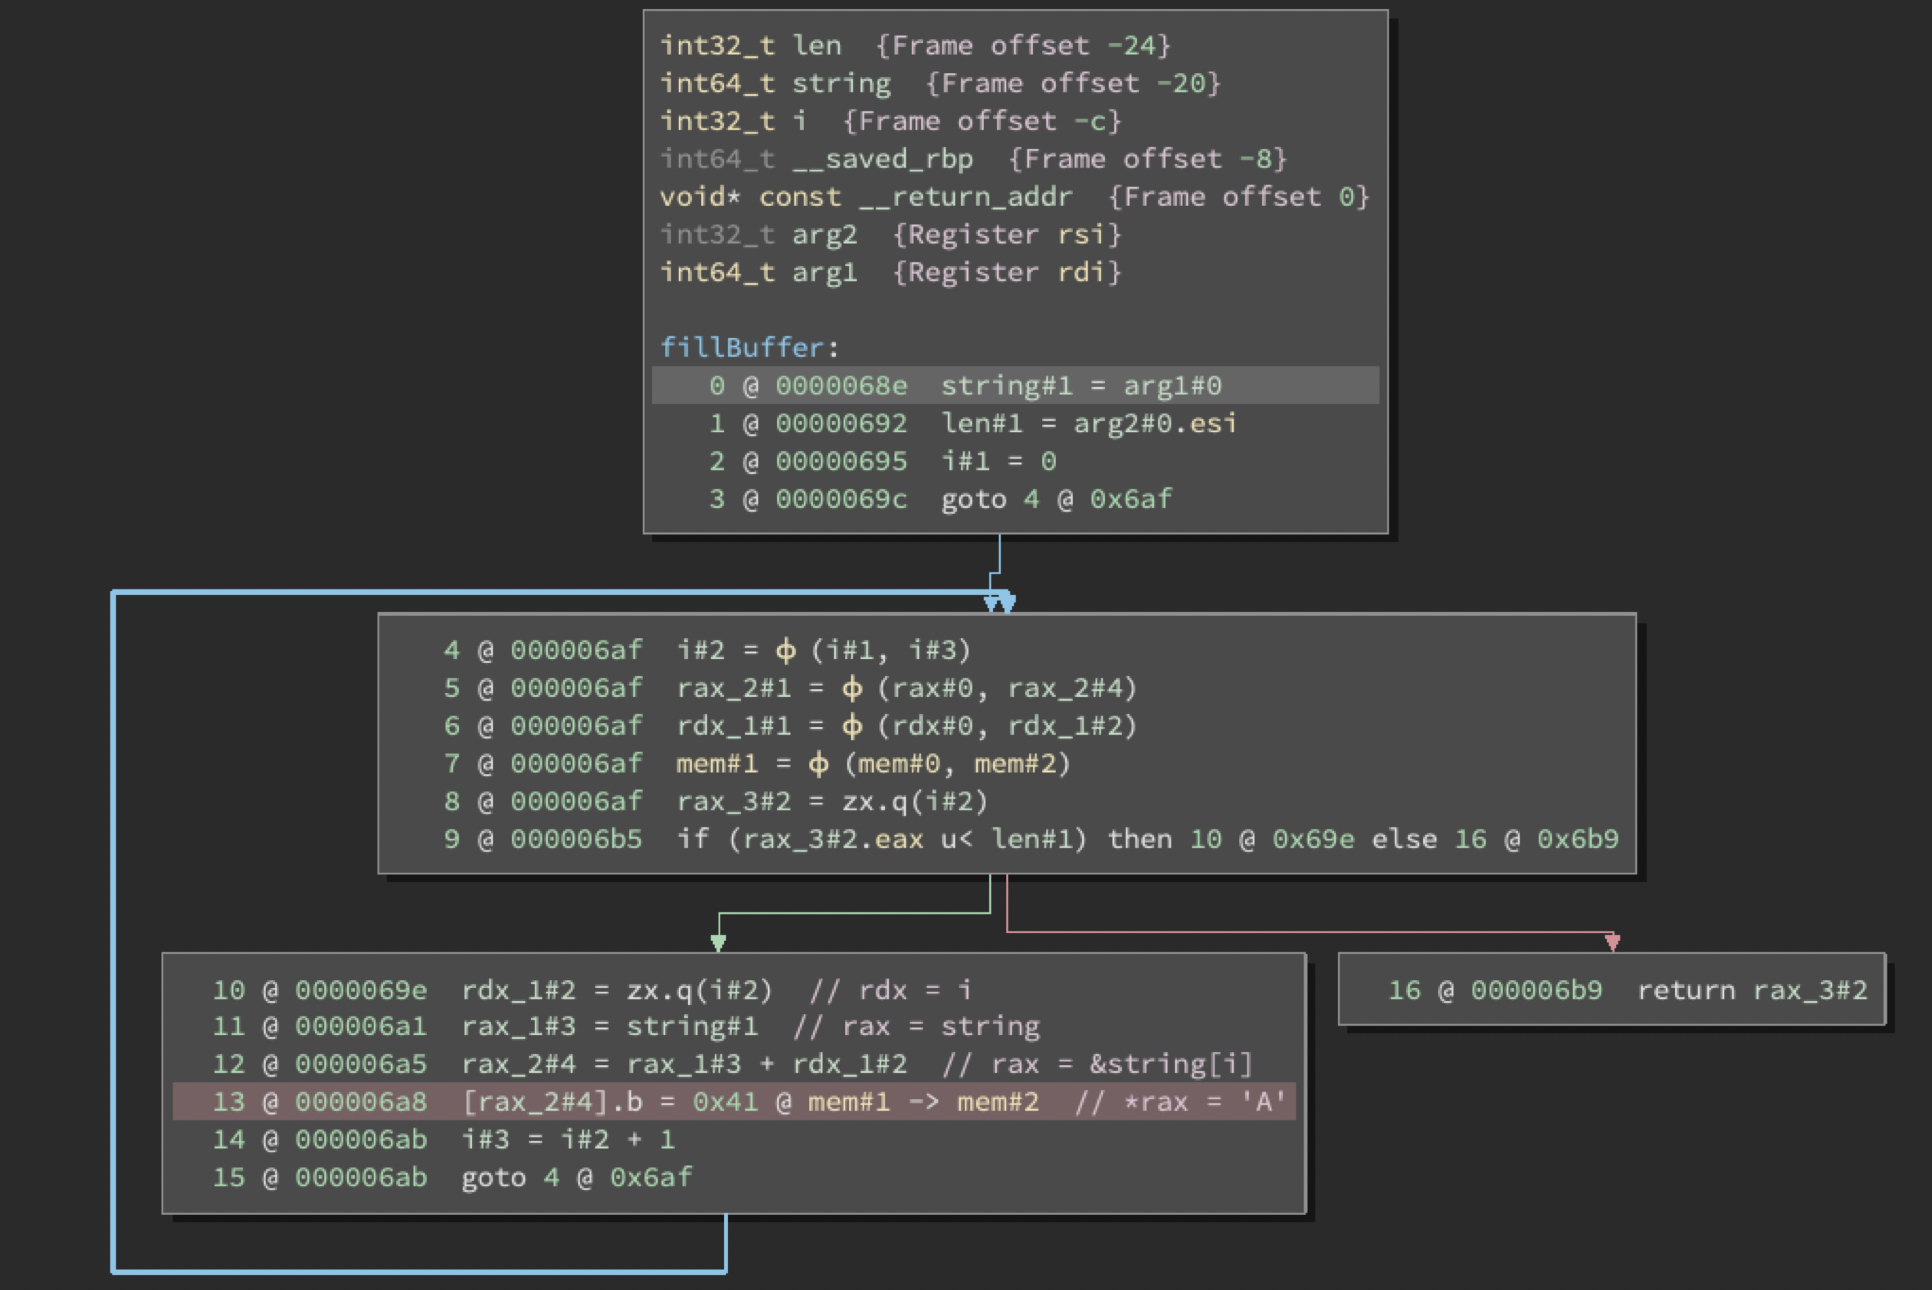Click the __return_addr variable declaration
Image resolution: width=1932 pixels, height=1290 pixels.
[x=965, y=197]
